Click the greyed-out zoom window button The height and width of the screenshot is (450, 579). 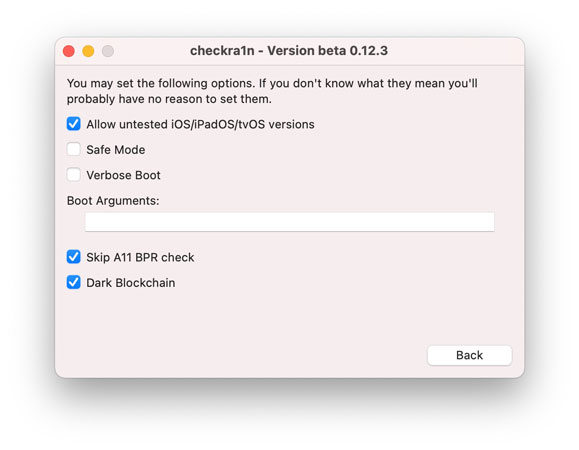(108, 51)
